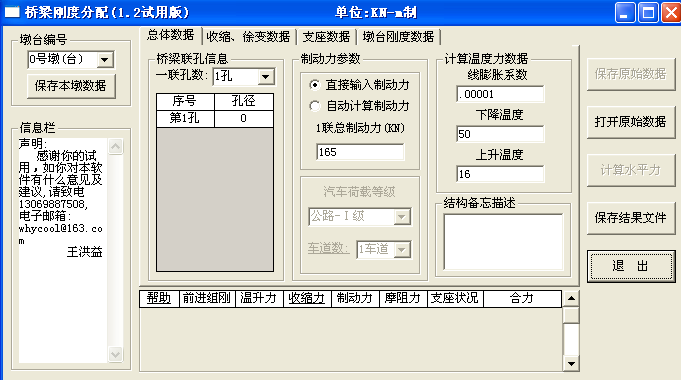Click the 保存原始数据 button
The image size is (681, 380).
[x=631, y=74]
